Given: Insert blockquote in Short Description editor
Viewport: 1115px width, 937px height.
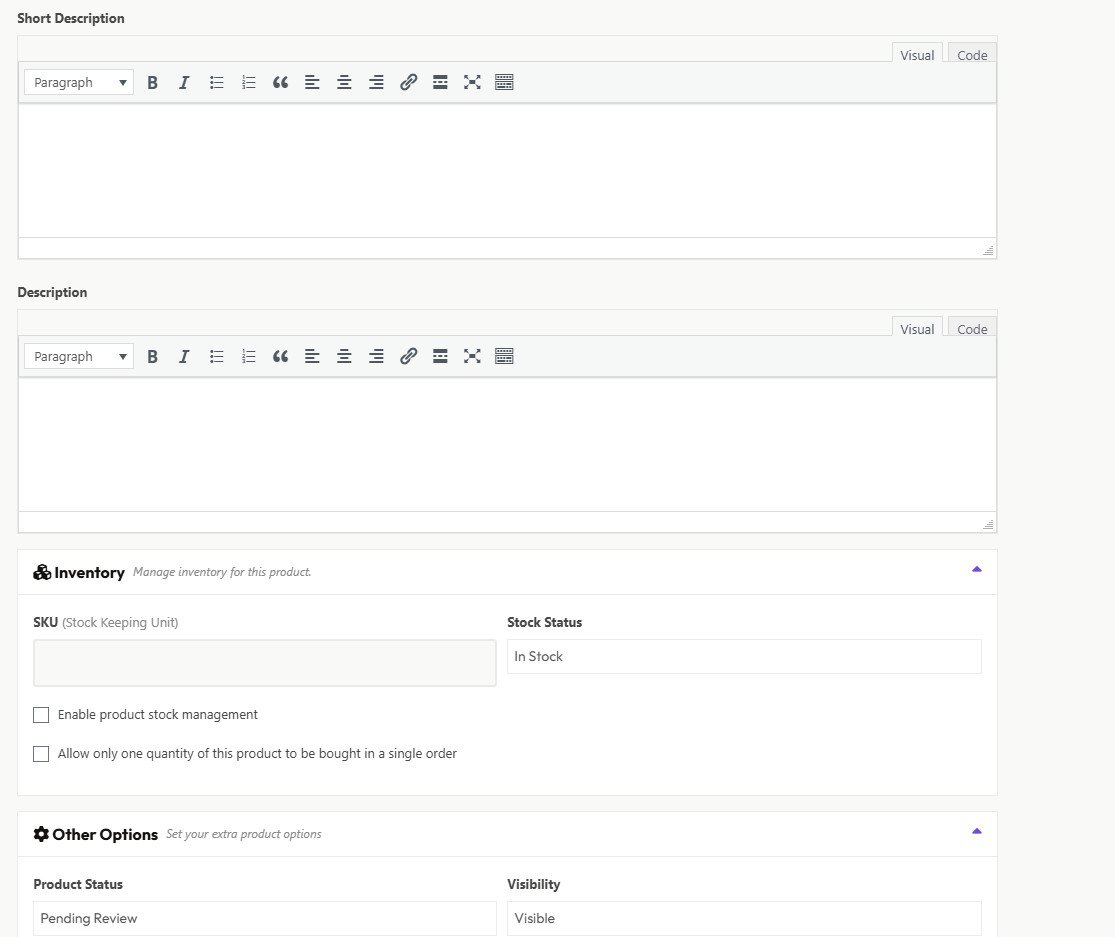Looking at the screenshot, I should pyautogui.click(x=280, y=83).
